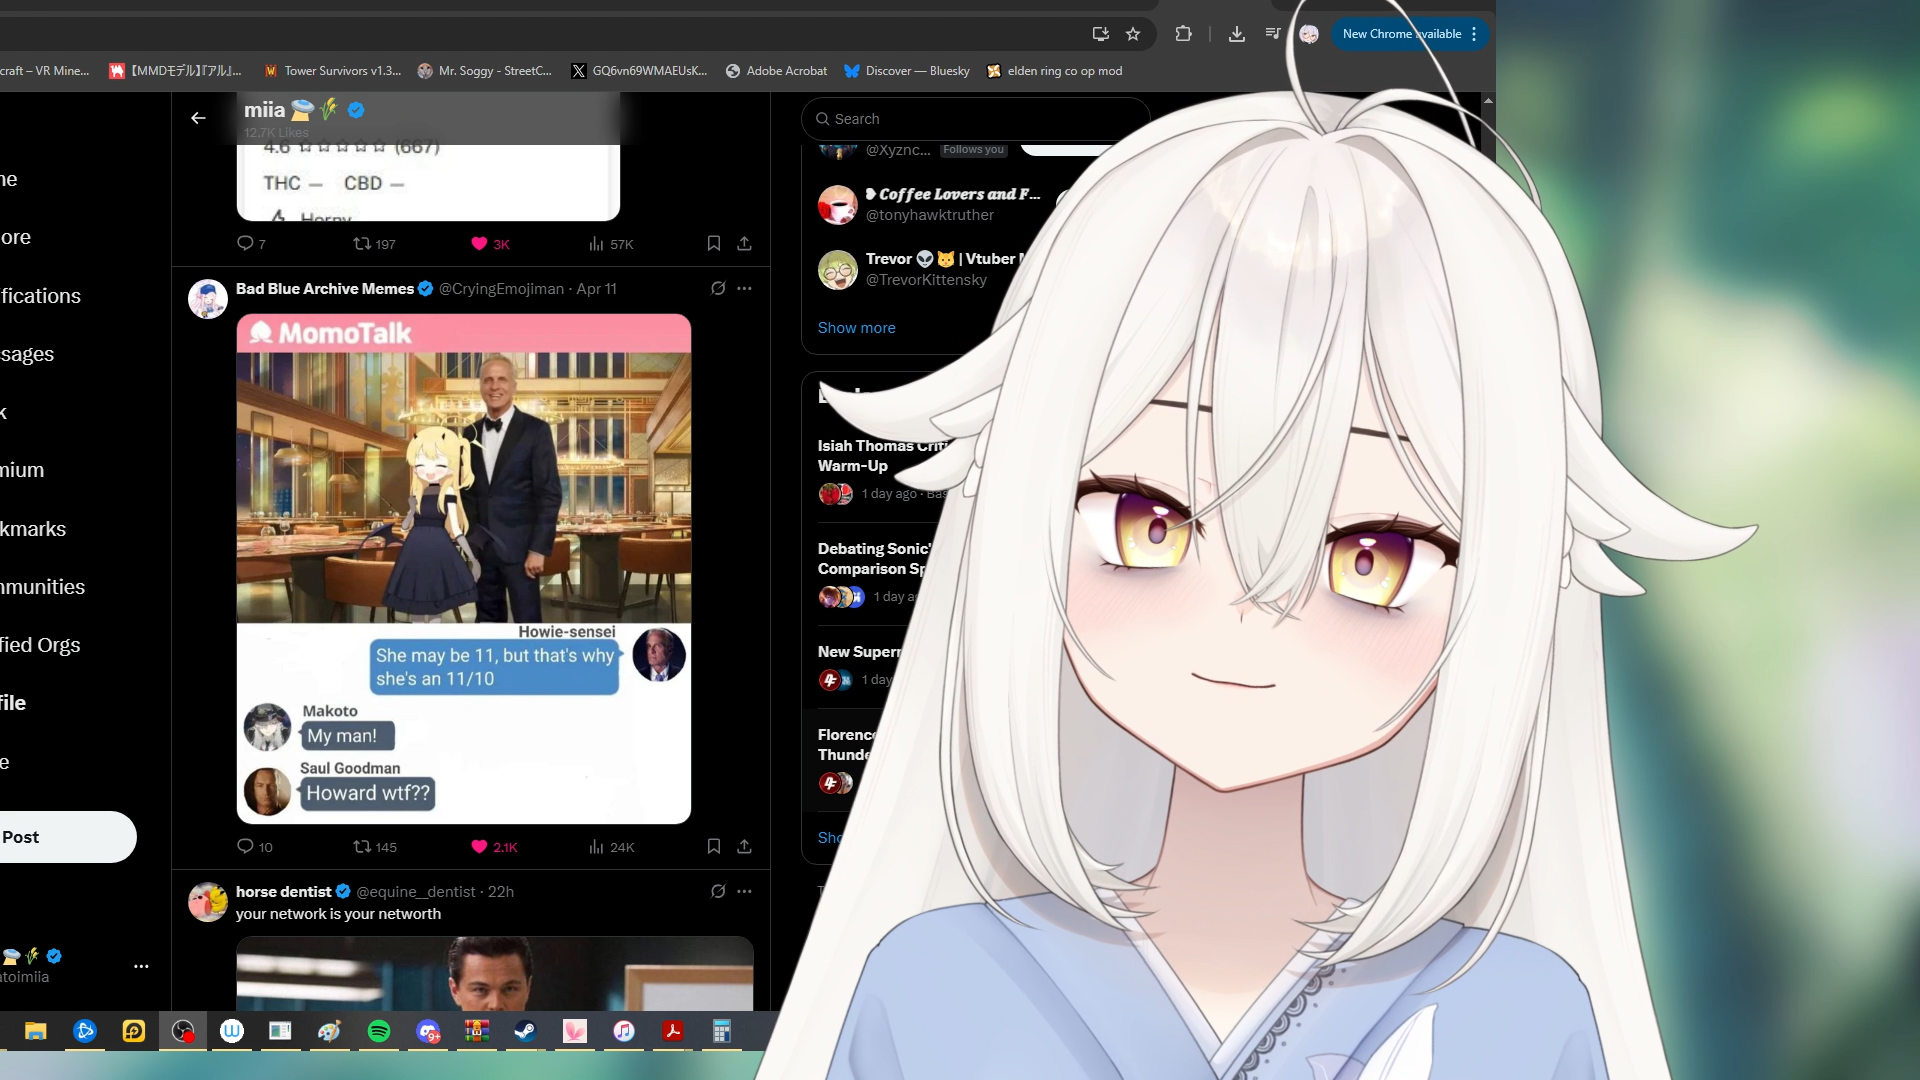Open Grok explain icon on Bad Blue Archive Memes post

point(718,288)
